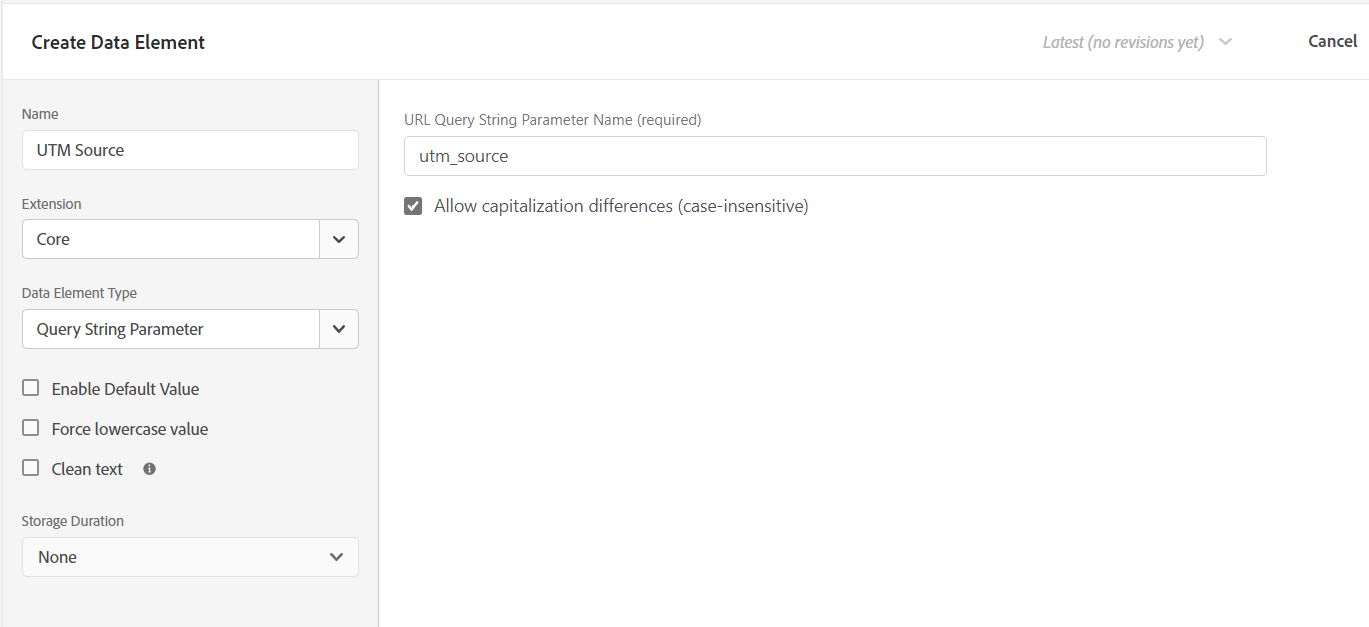Open the Data Element Type dropdown chevron
The width and height of the screenshot is (1369, 627).
pyautogui.click(x=338, y=329)
